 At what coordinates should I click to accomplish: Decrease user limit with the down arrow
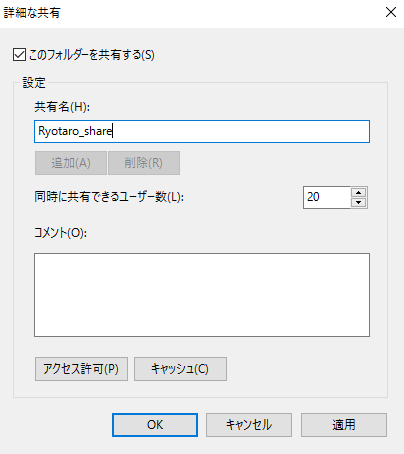point(359,202)
